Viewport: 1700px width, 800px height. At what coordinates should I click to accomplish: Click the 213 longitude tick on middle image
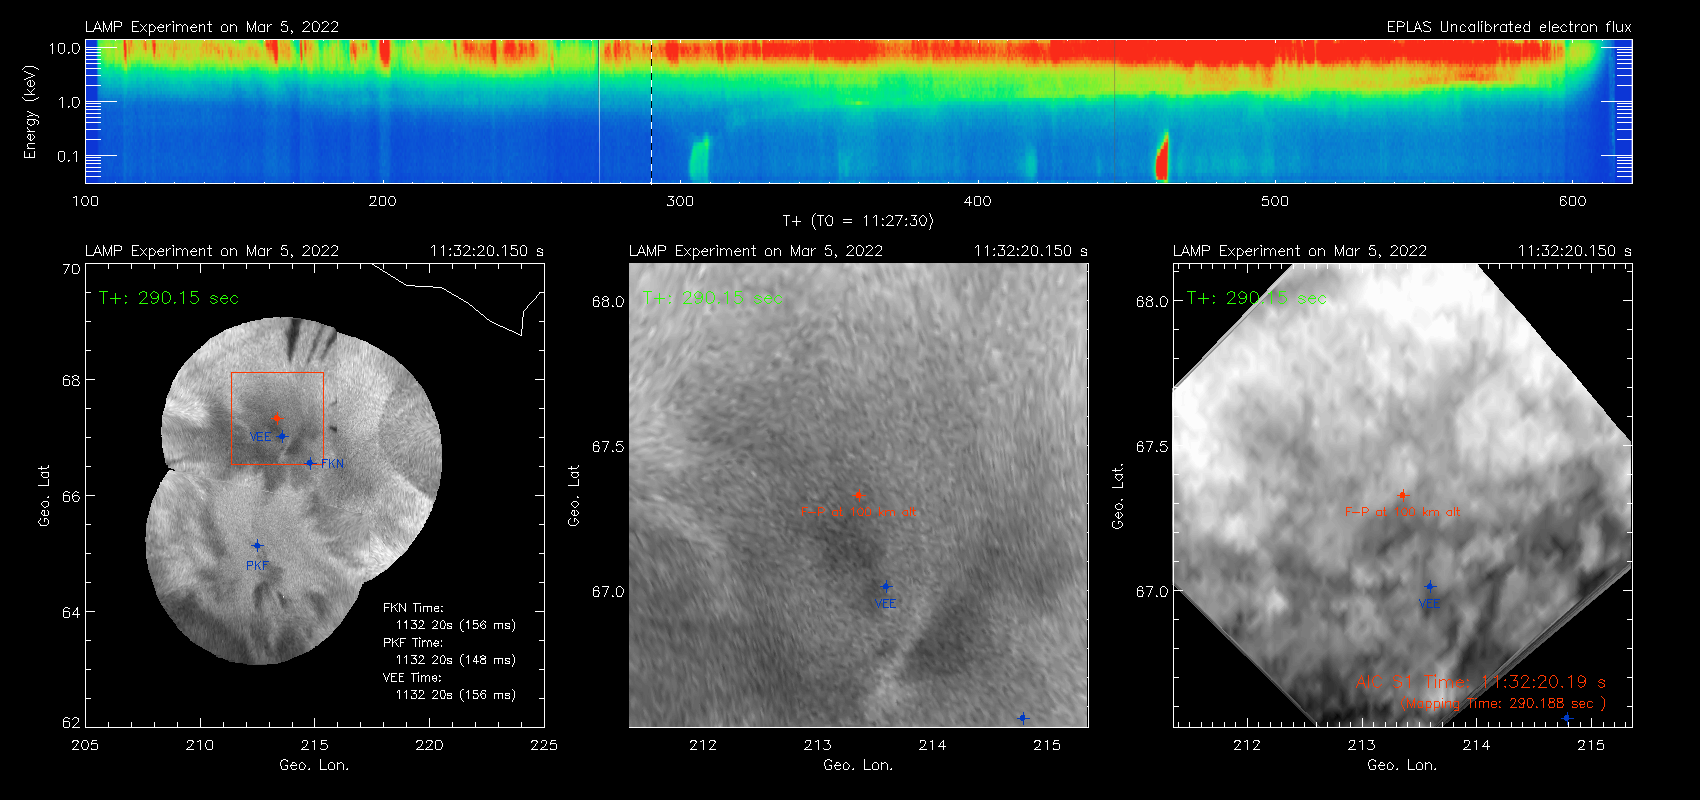(x=818, y=745)
